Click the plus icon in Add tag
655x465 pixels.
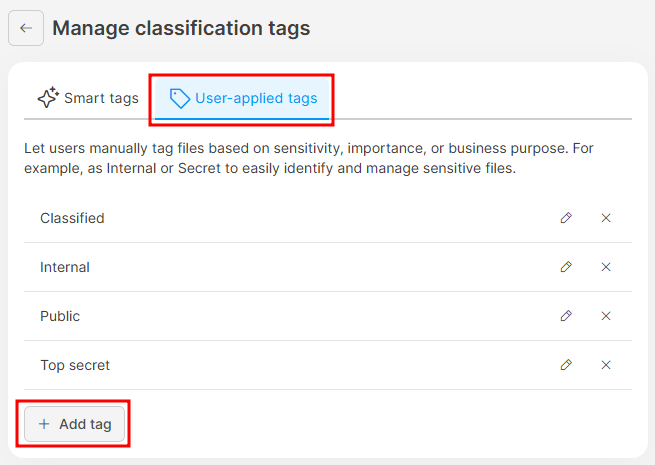click(44, 424)
